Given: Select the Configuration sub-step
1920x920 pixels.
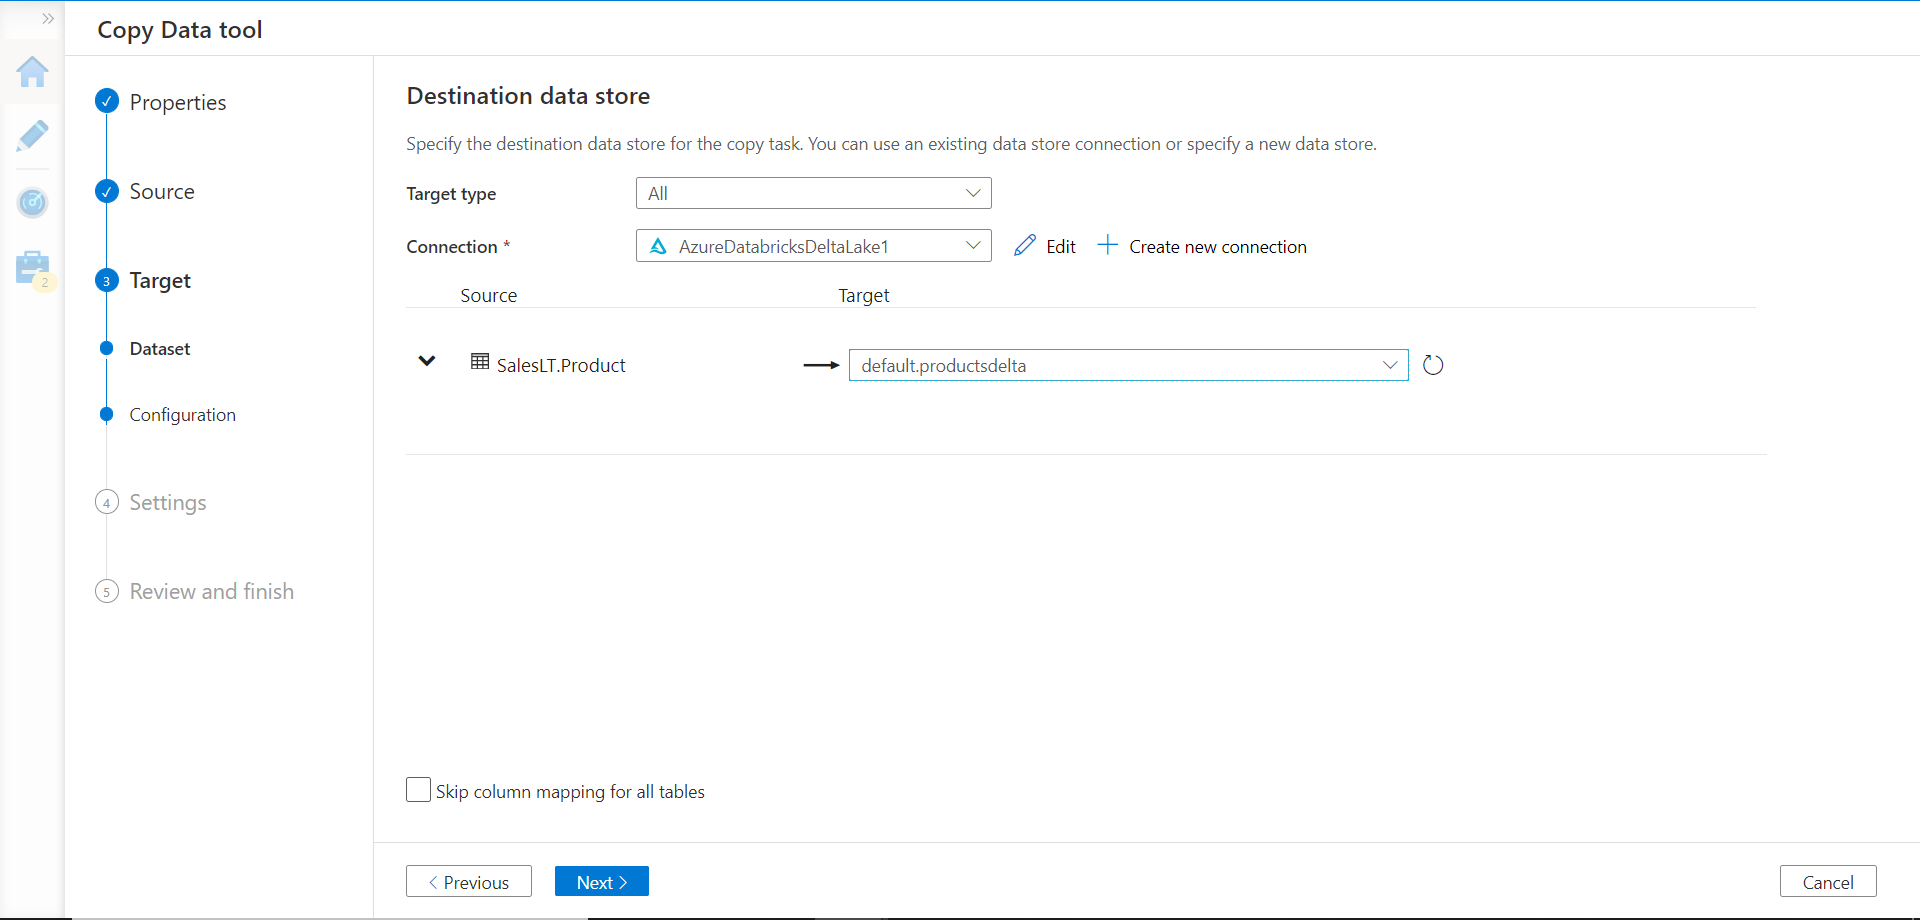Looking at the screenshot, I should click(182, 415).
